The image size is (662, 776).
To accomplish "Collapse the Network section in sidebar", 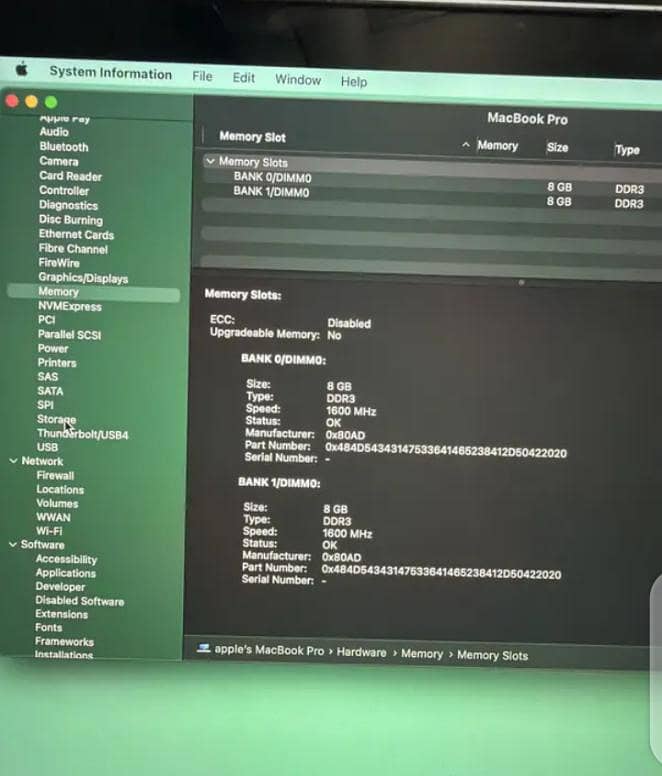I will pos(13,461).
